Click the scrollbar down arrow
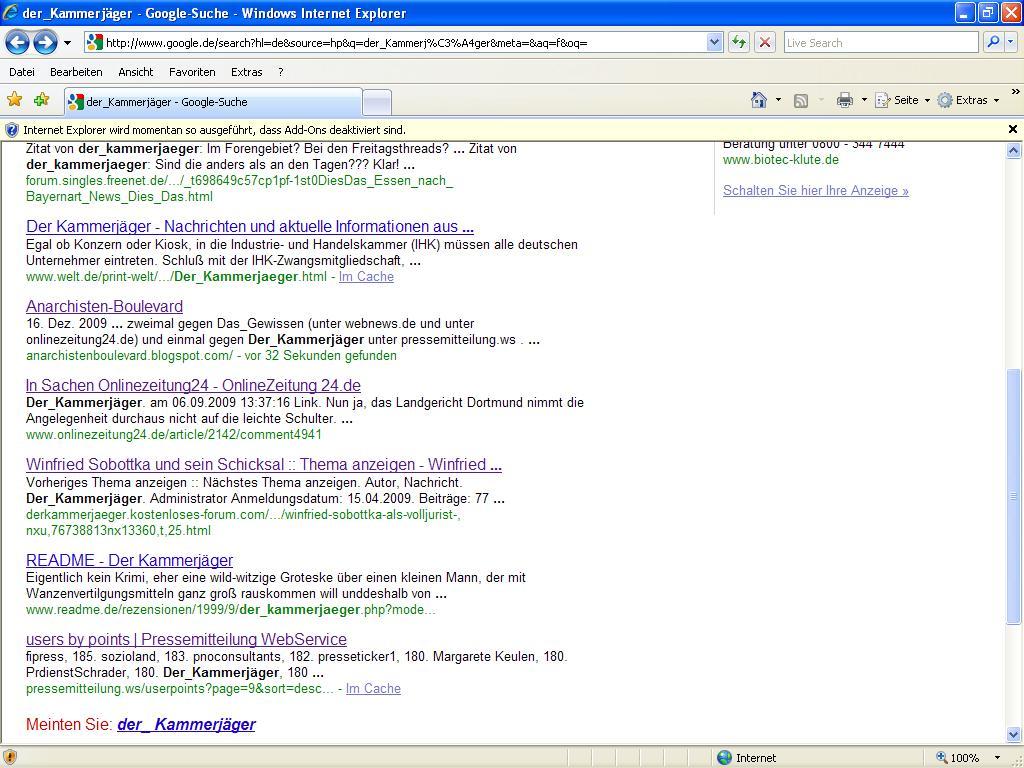This screenshot has height=768, width=1024. pos(1014,734)
